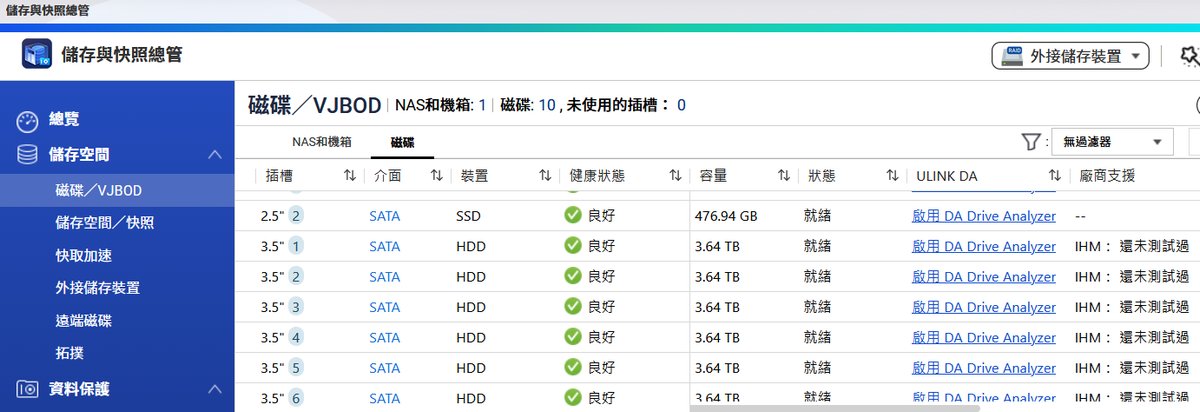Click 啟用 DA Drive Analyzer for SSD row

[x=983, y=216]
